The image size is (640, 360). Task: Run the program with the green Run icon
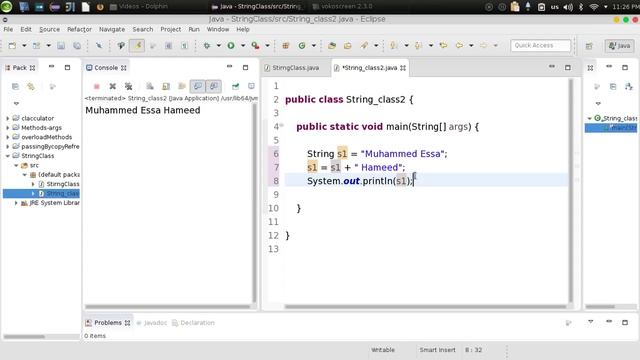(x=231, y=46)
